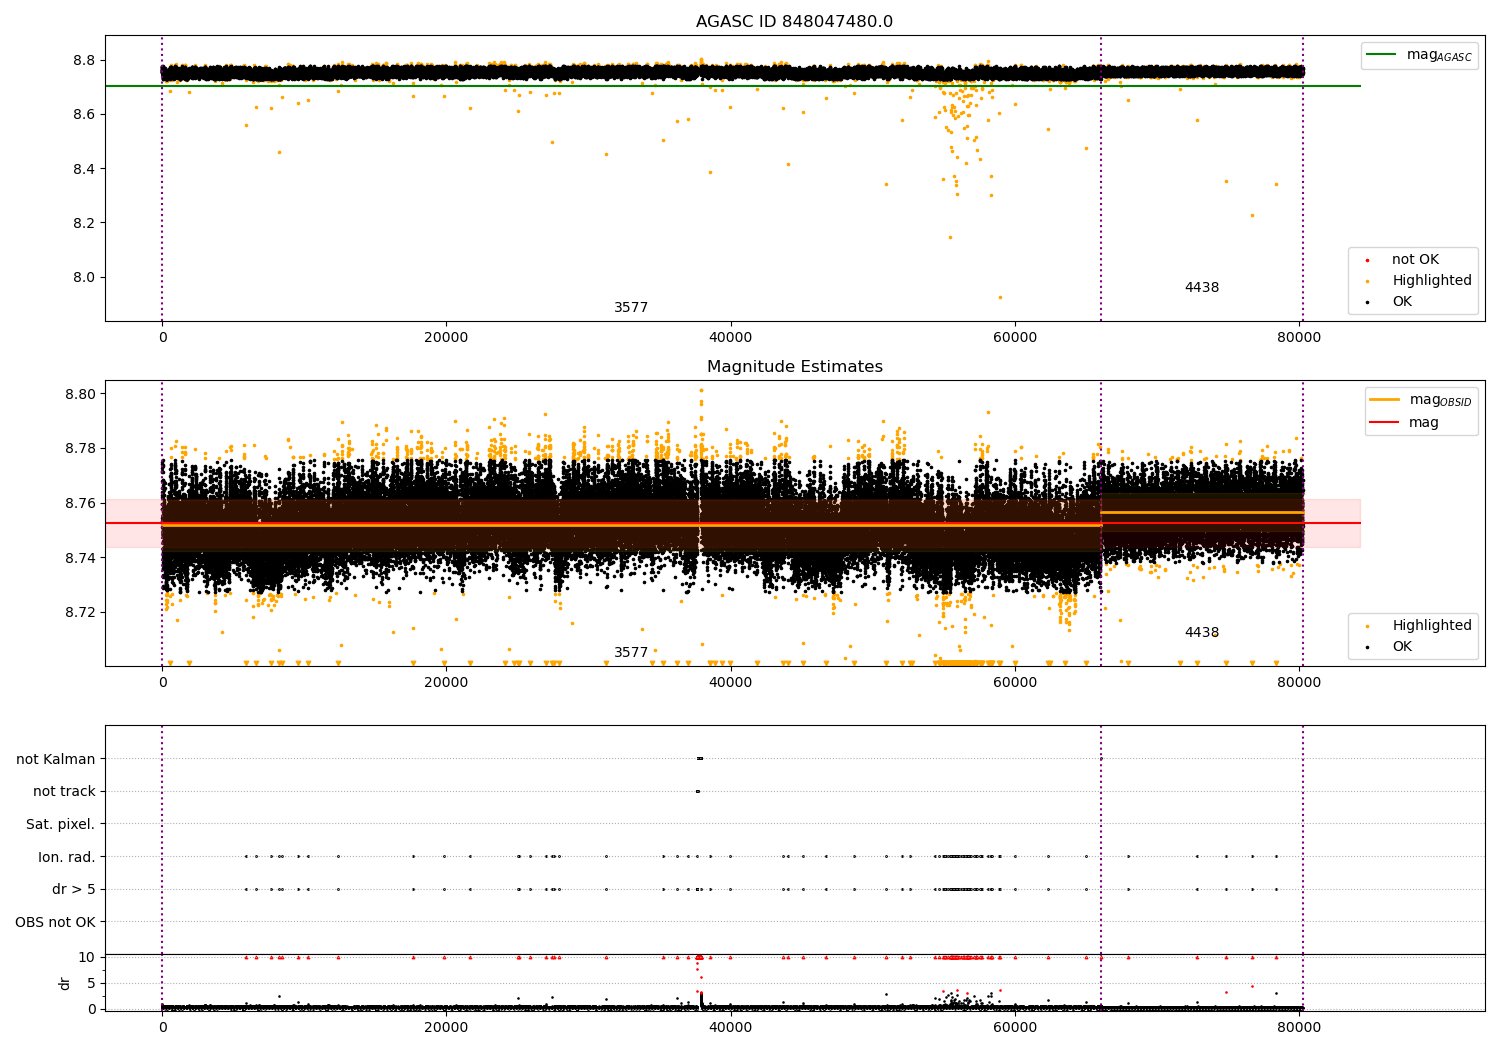The width and height of the screenshot is (1500, 1050).
Task: Select the mag AGASC legend entry
Action: coord(1420,55)
